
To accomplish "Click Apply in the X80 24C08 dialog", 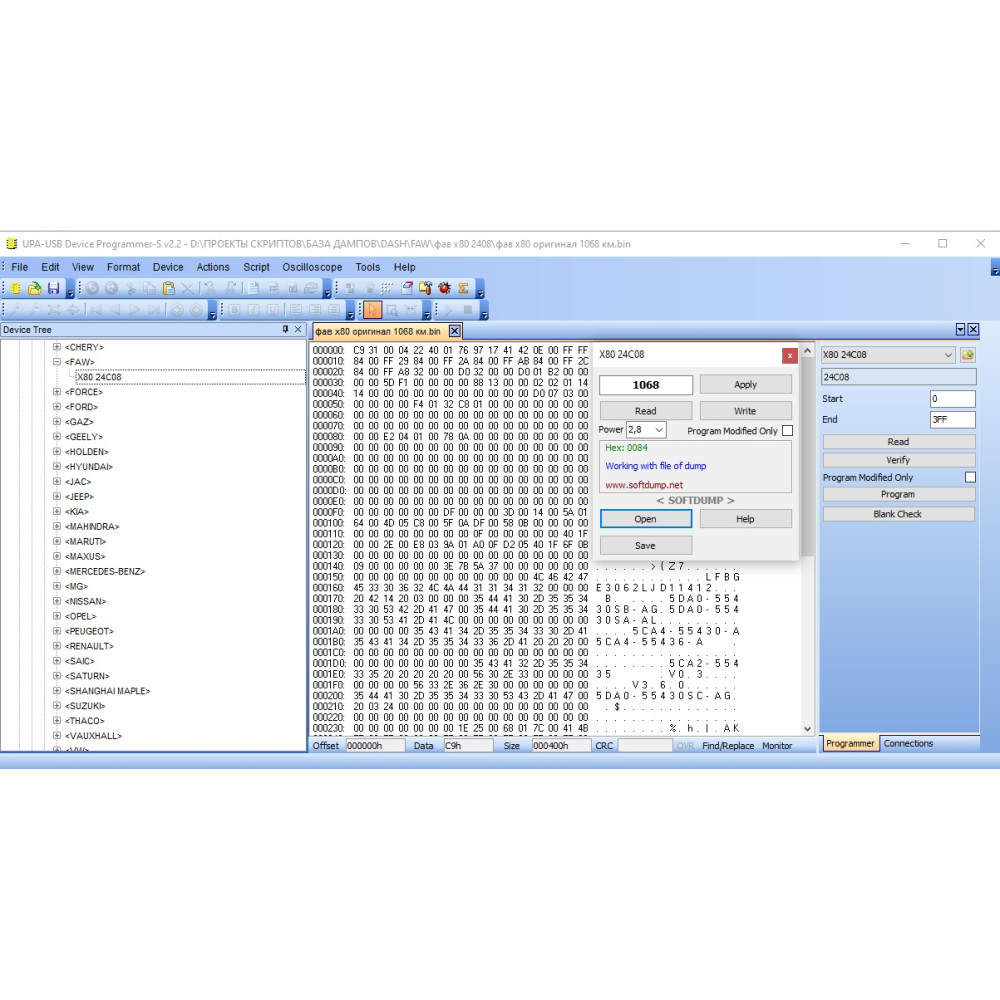I will click(x=746, y=385).
